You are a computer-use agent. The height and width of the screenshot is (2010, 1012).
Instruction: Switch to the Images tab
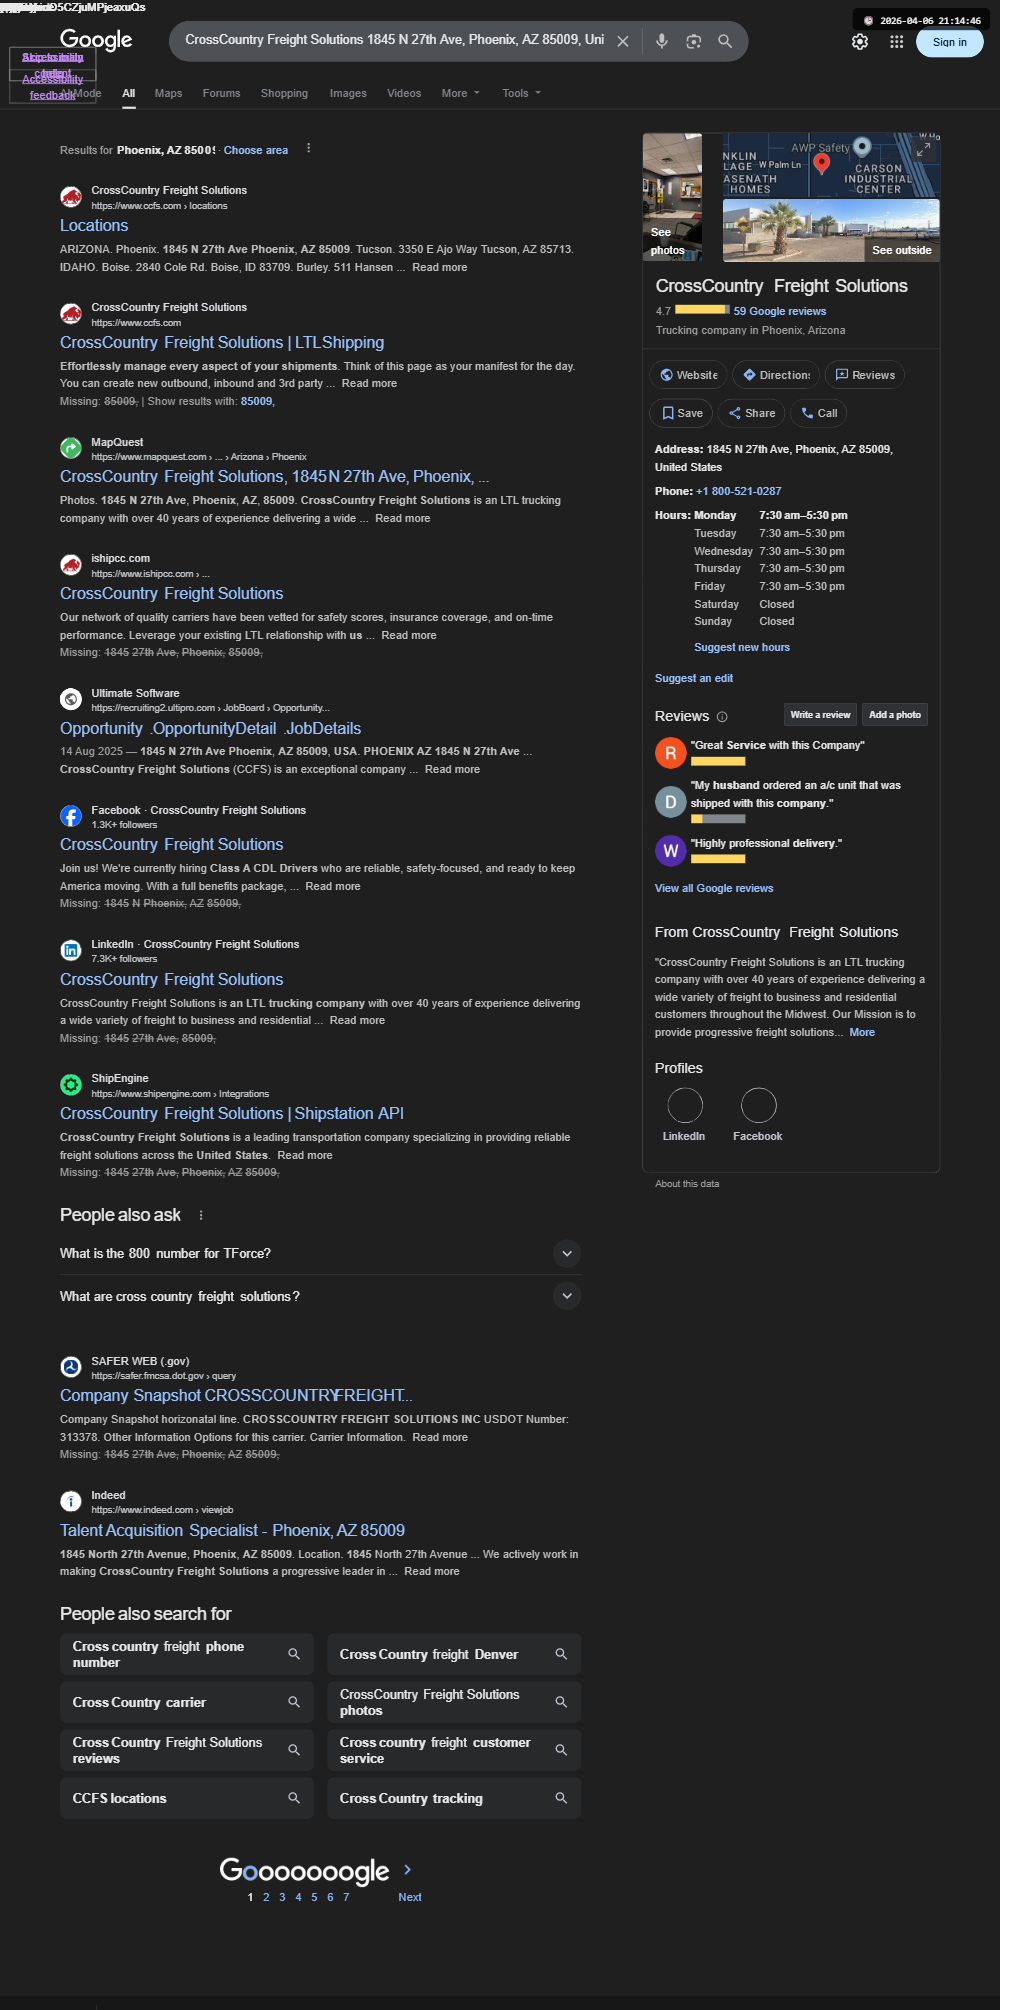(x=348, y=93)
